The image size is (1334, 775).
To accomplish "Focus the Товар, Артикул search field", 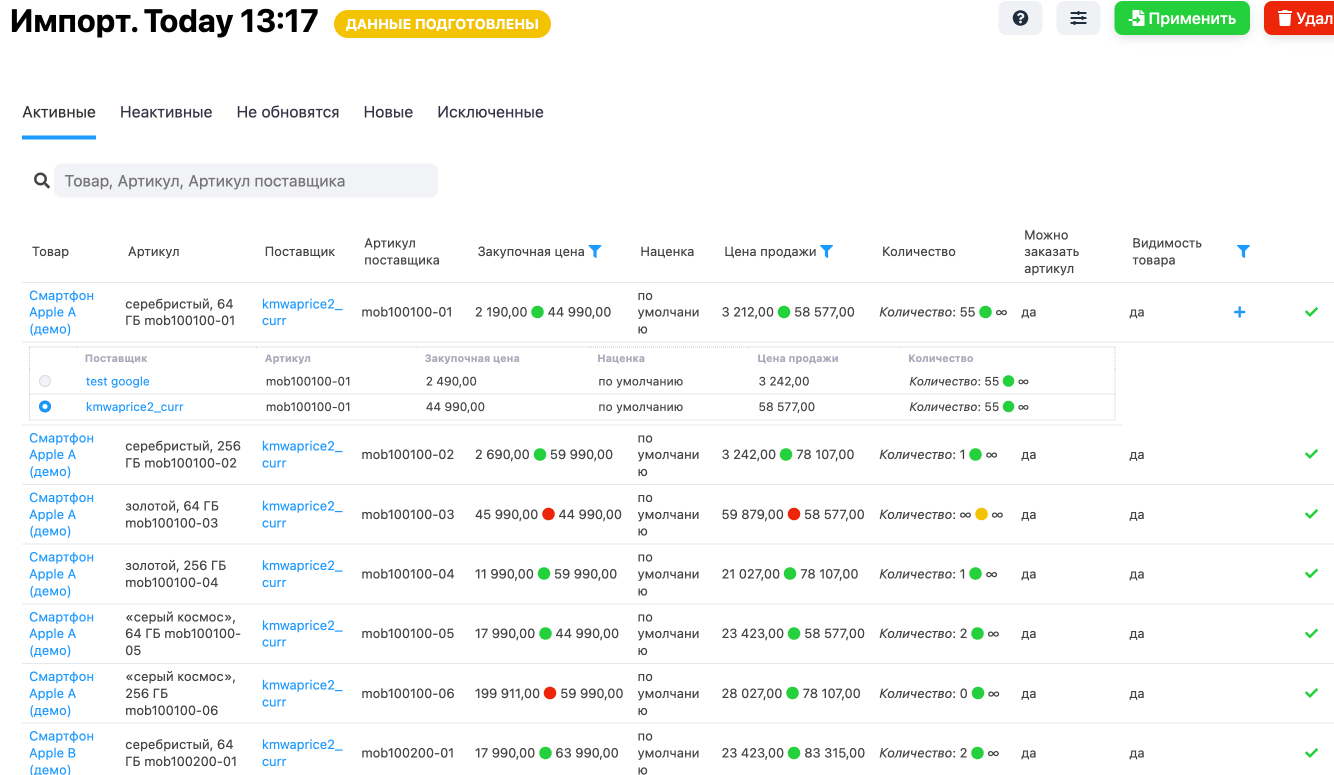I will coord(246,181).
